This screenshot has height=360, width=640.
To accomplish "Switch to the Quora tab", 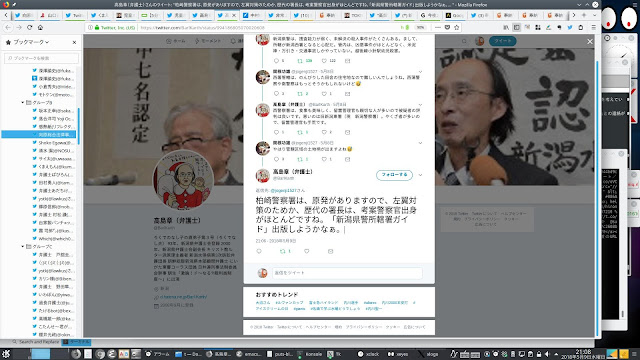I will point(455,15).
